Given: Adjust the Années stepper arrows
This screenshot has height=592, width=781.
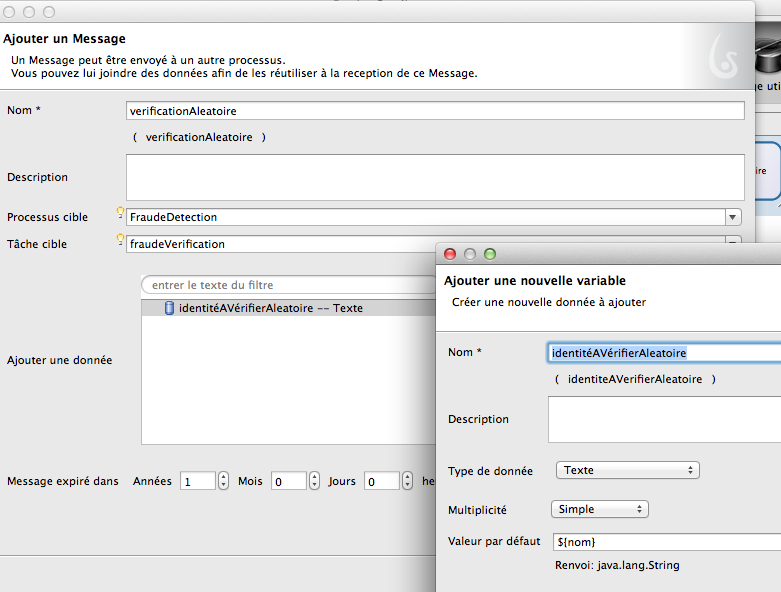Looking at the screenshot, I should pos(223,481).
